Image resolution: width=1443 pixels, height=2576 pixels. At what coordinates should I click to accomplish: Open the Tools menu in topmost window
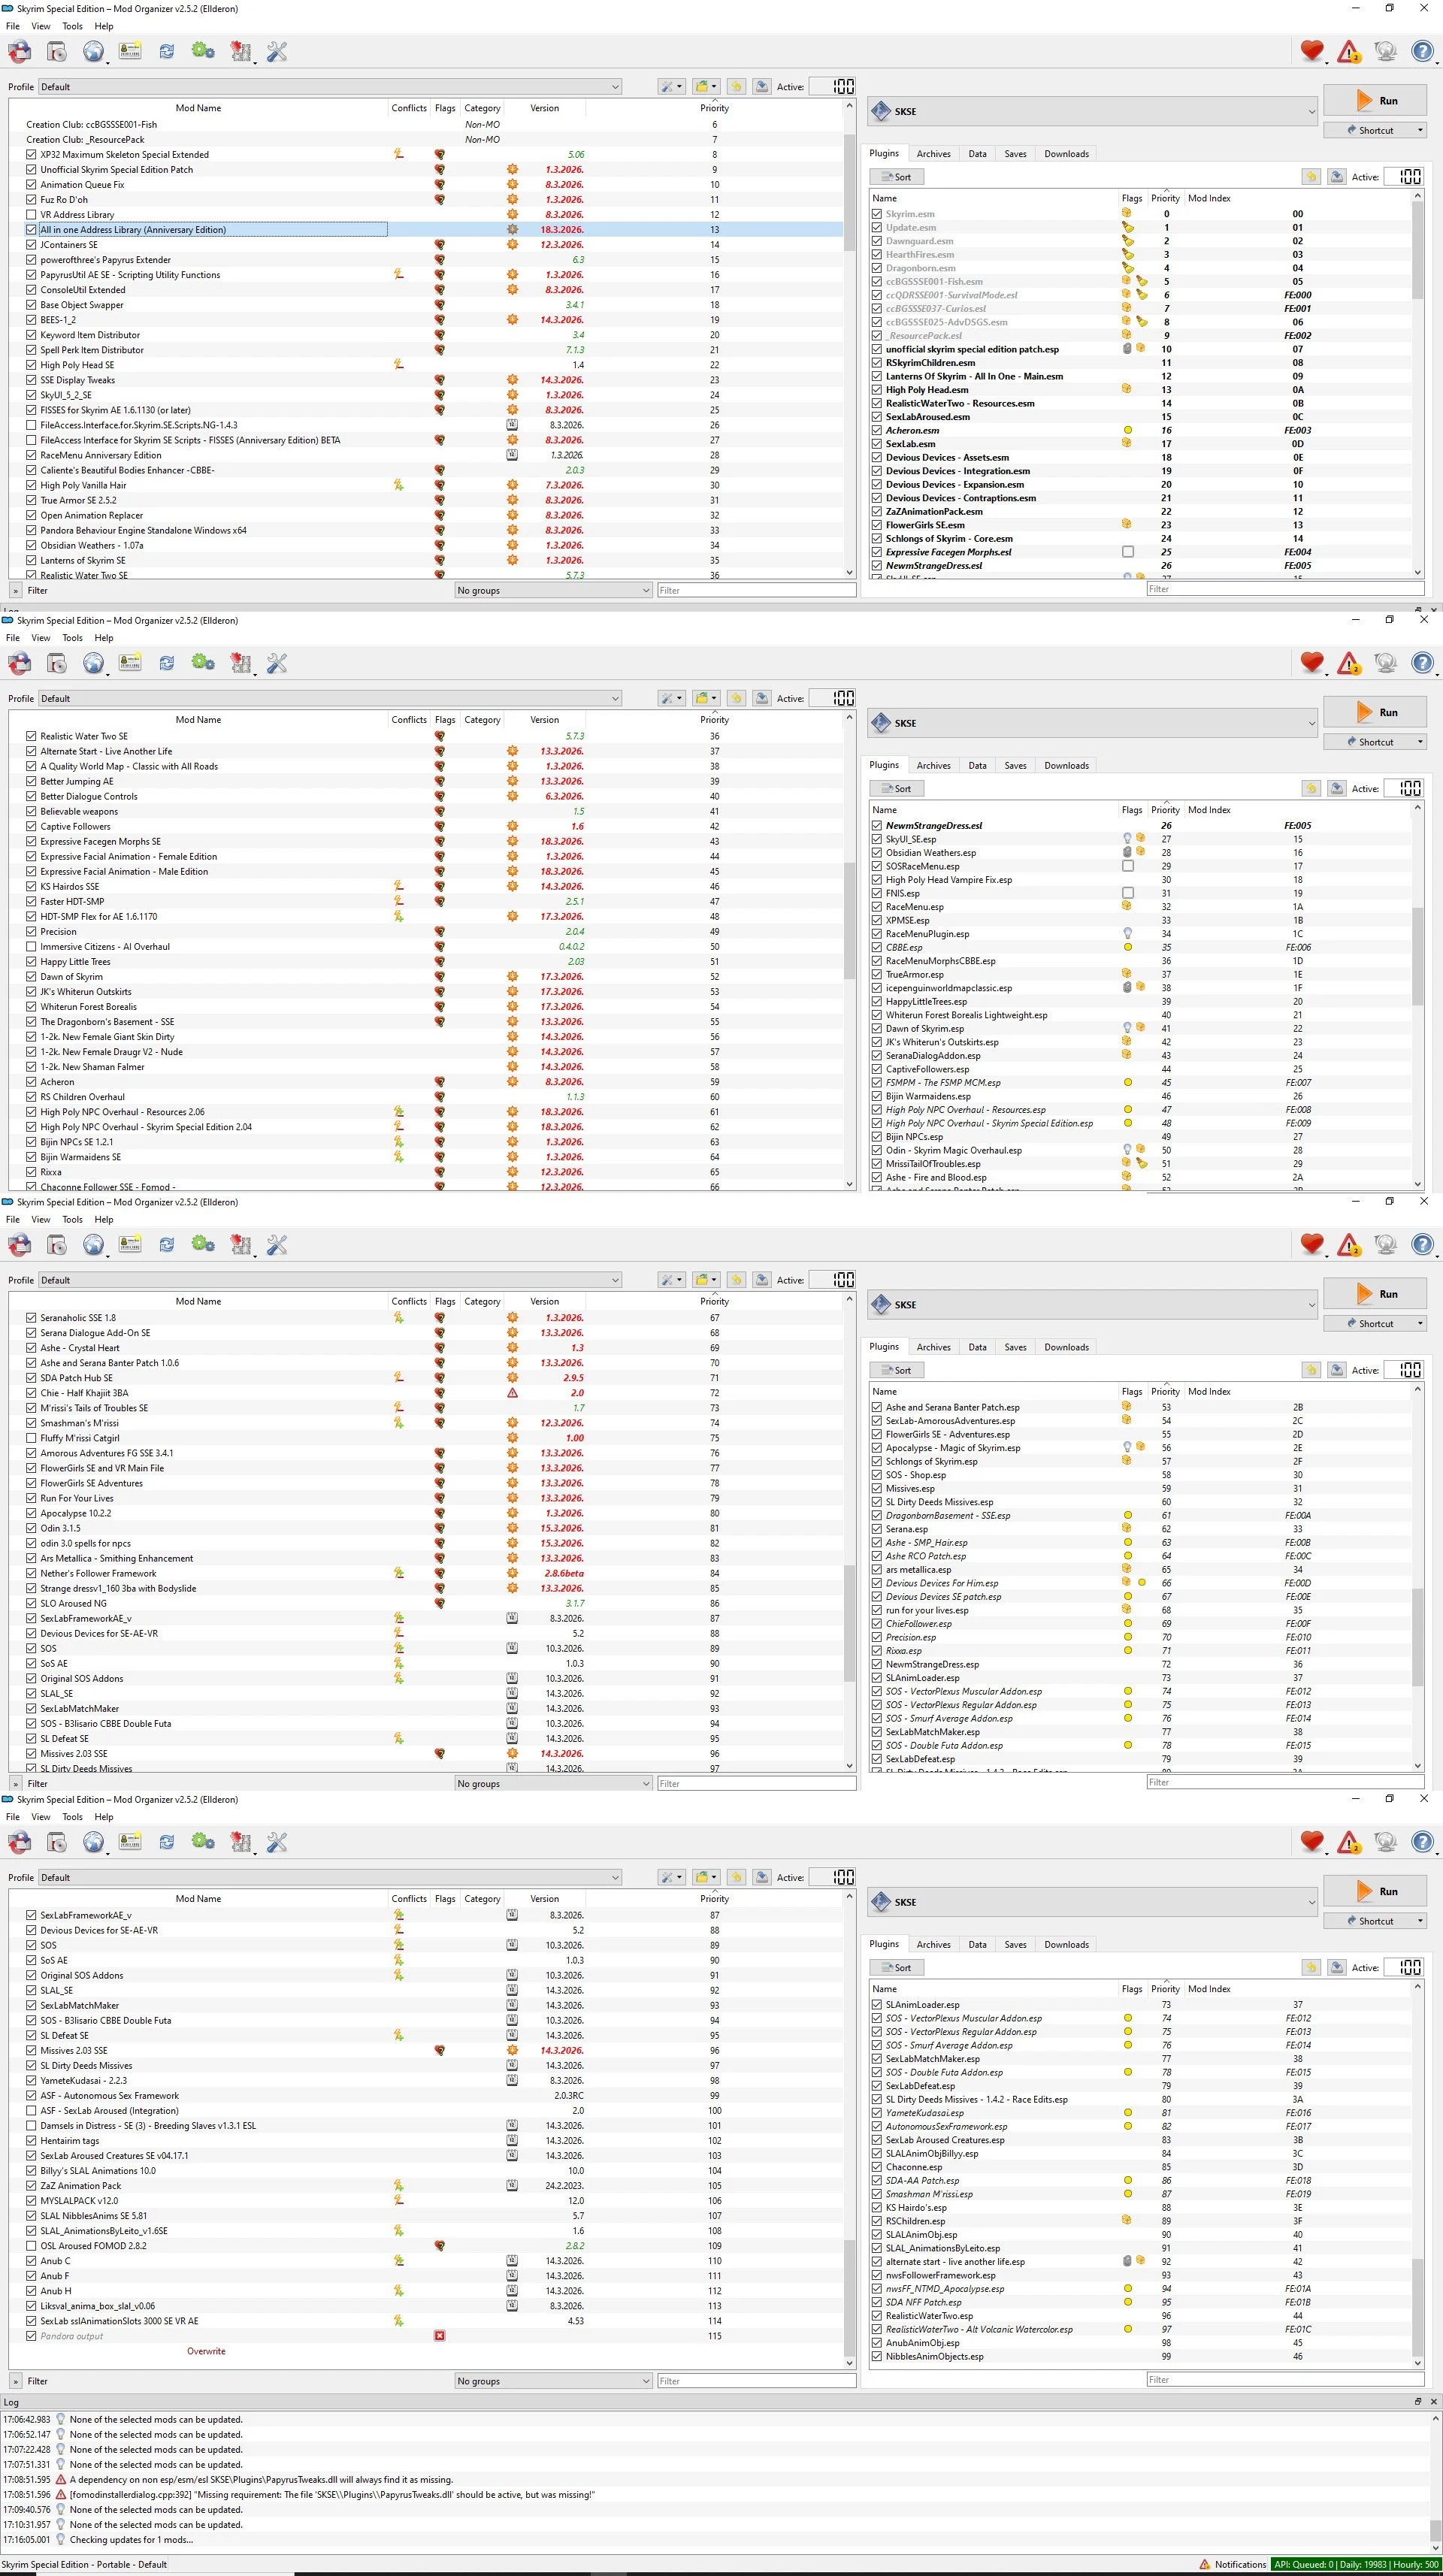[x=72, y=26]
